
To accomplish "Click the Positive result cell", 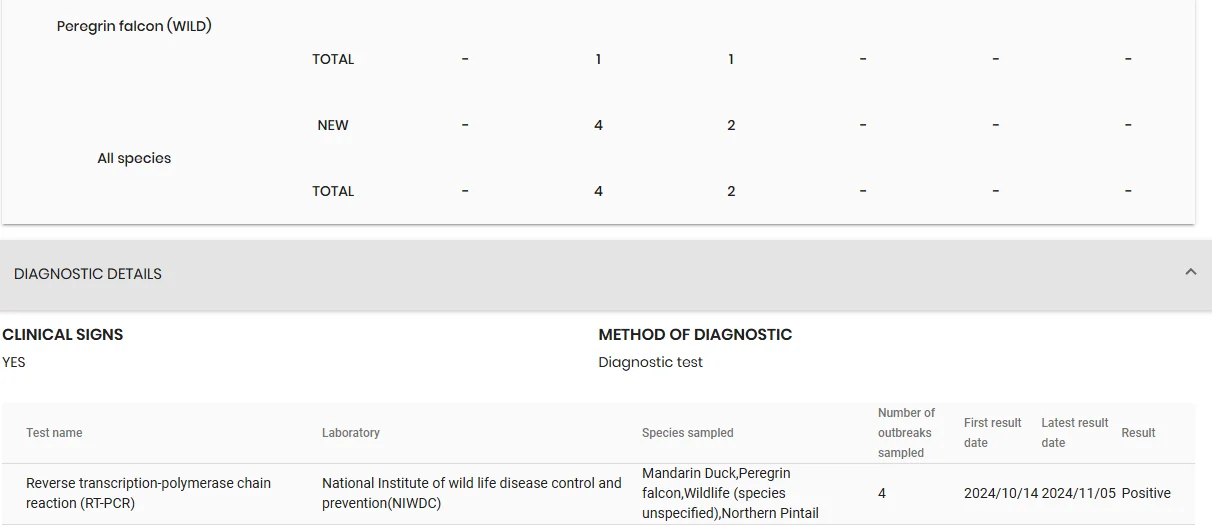I will click(1146, 493).
